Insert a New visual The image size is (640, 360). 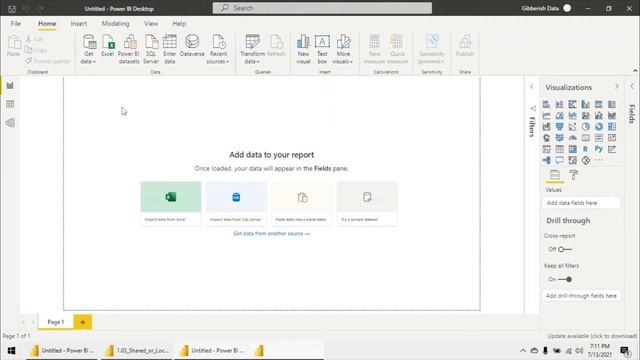303,49
